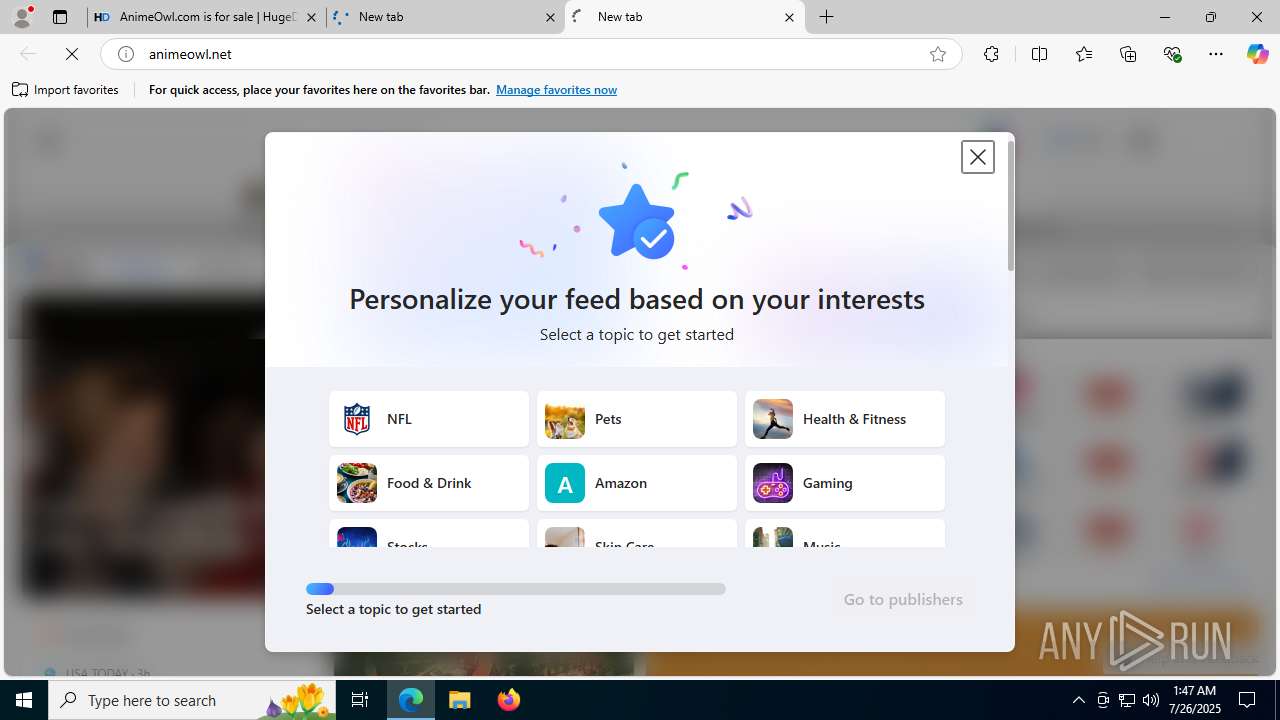
Task: Open a new tab with plus button
Action: (x=827, y=17)
